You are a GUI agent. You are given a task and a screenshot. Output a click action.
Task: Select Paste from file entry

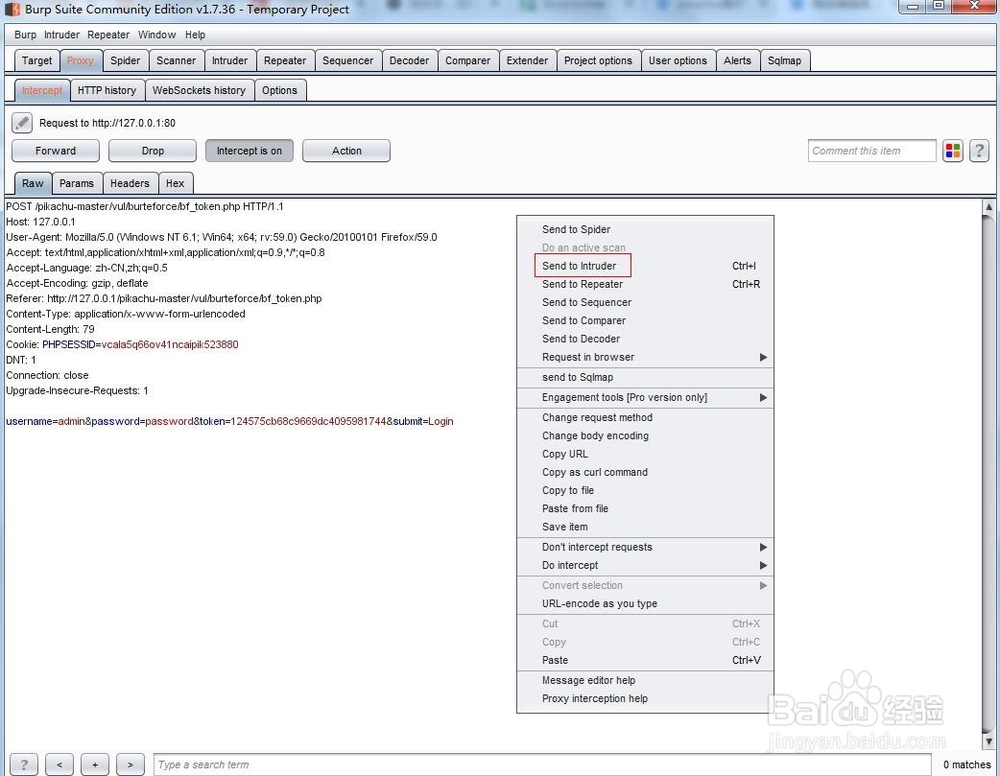645,508
